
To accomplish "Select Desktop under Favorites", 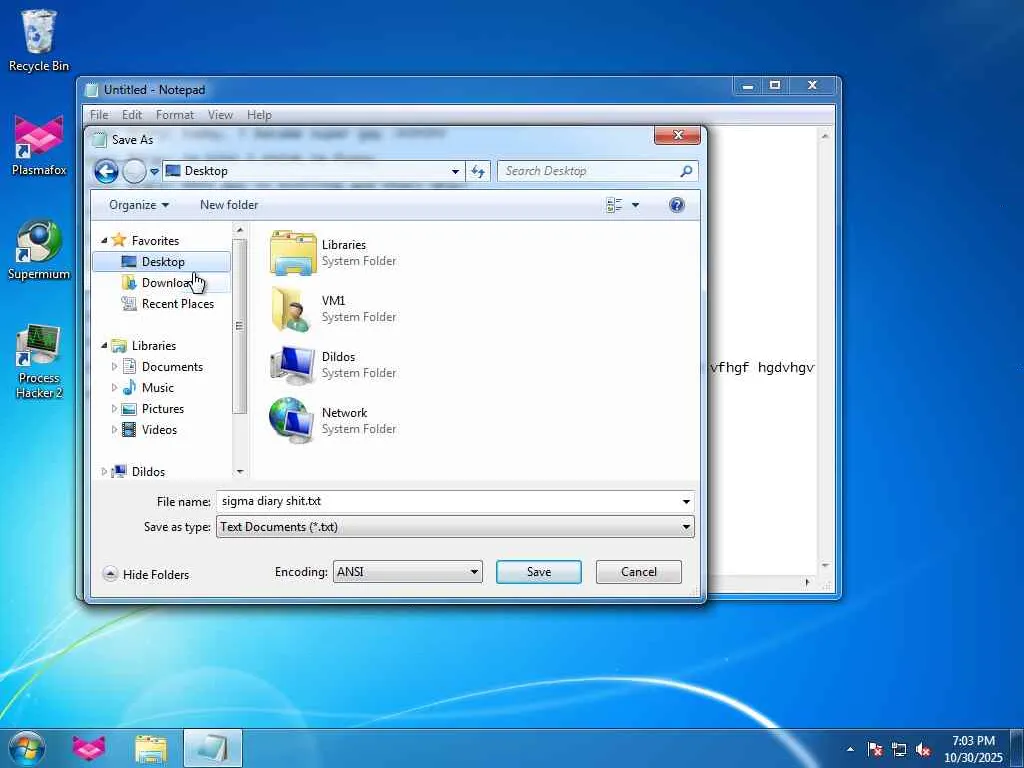I will pos(162,262).
